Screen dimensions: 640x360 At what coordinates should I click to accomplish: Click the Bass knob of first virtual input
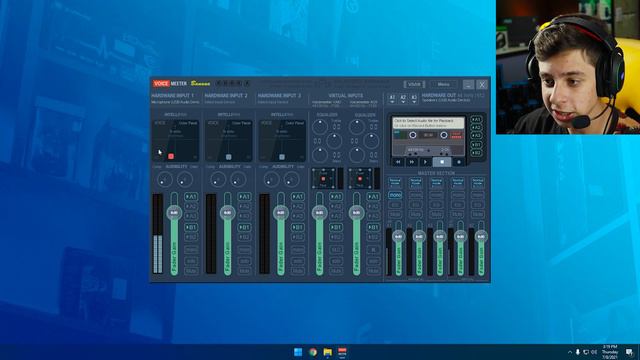coord(320,155)
